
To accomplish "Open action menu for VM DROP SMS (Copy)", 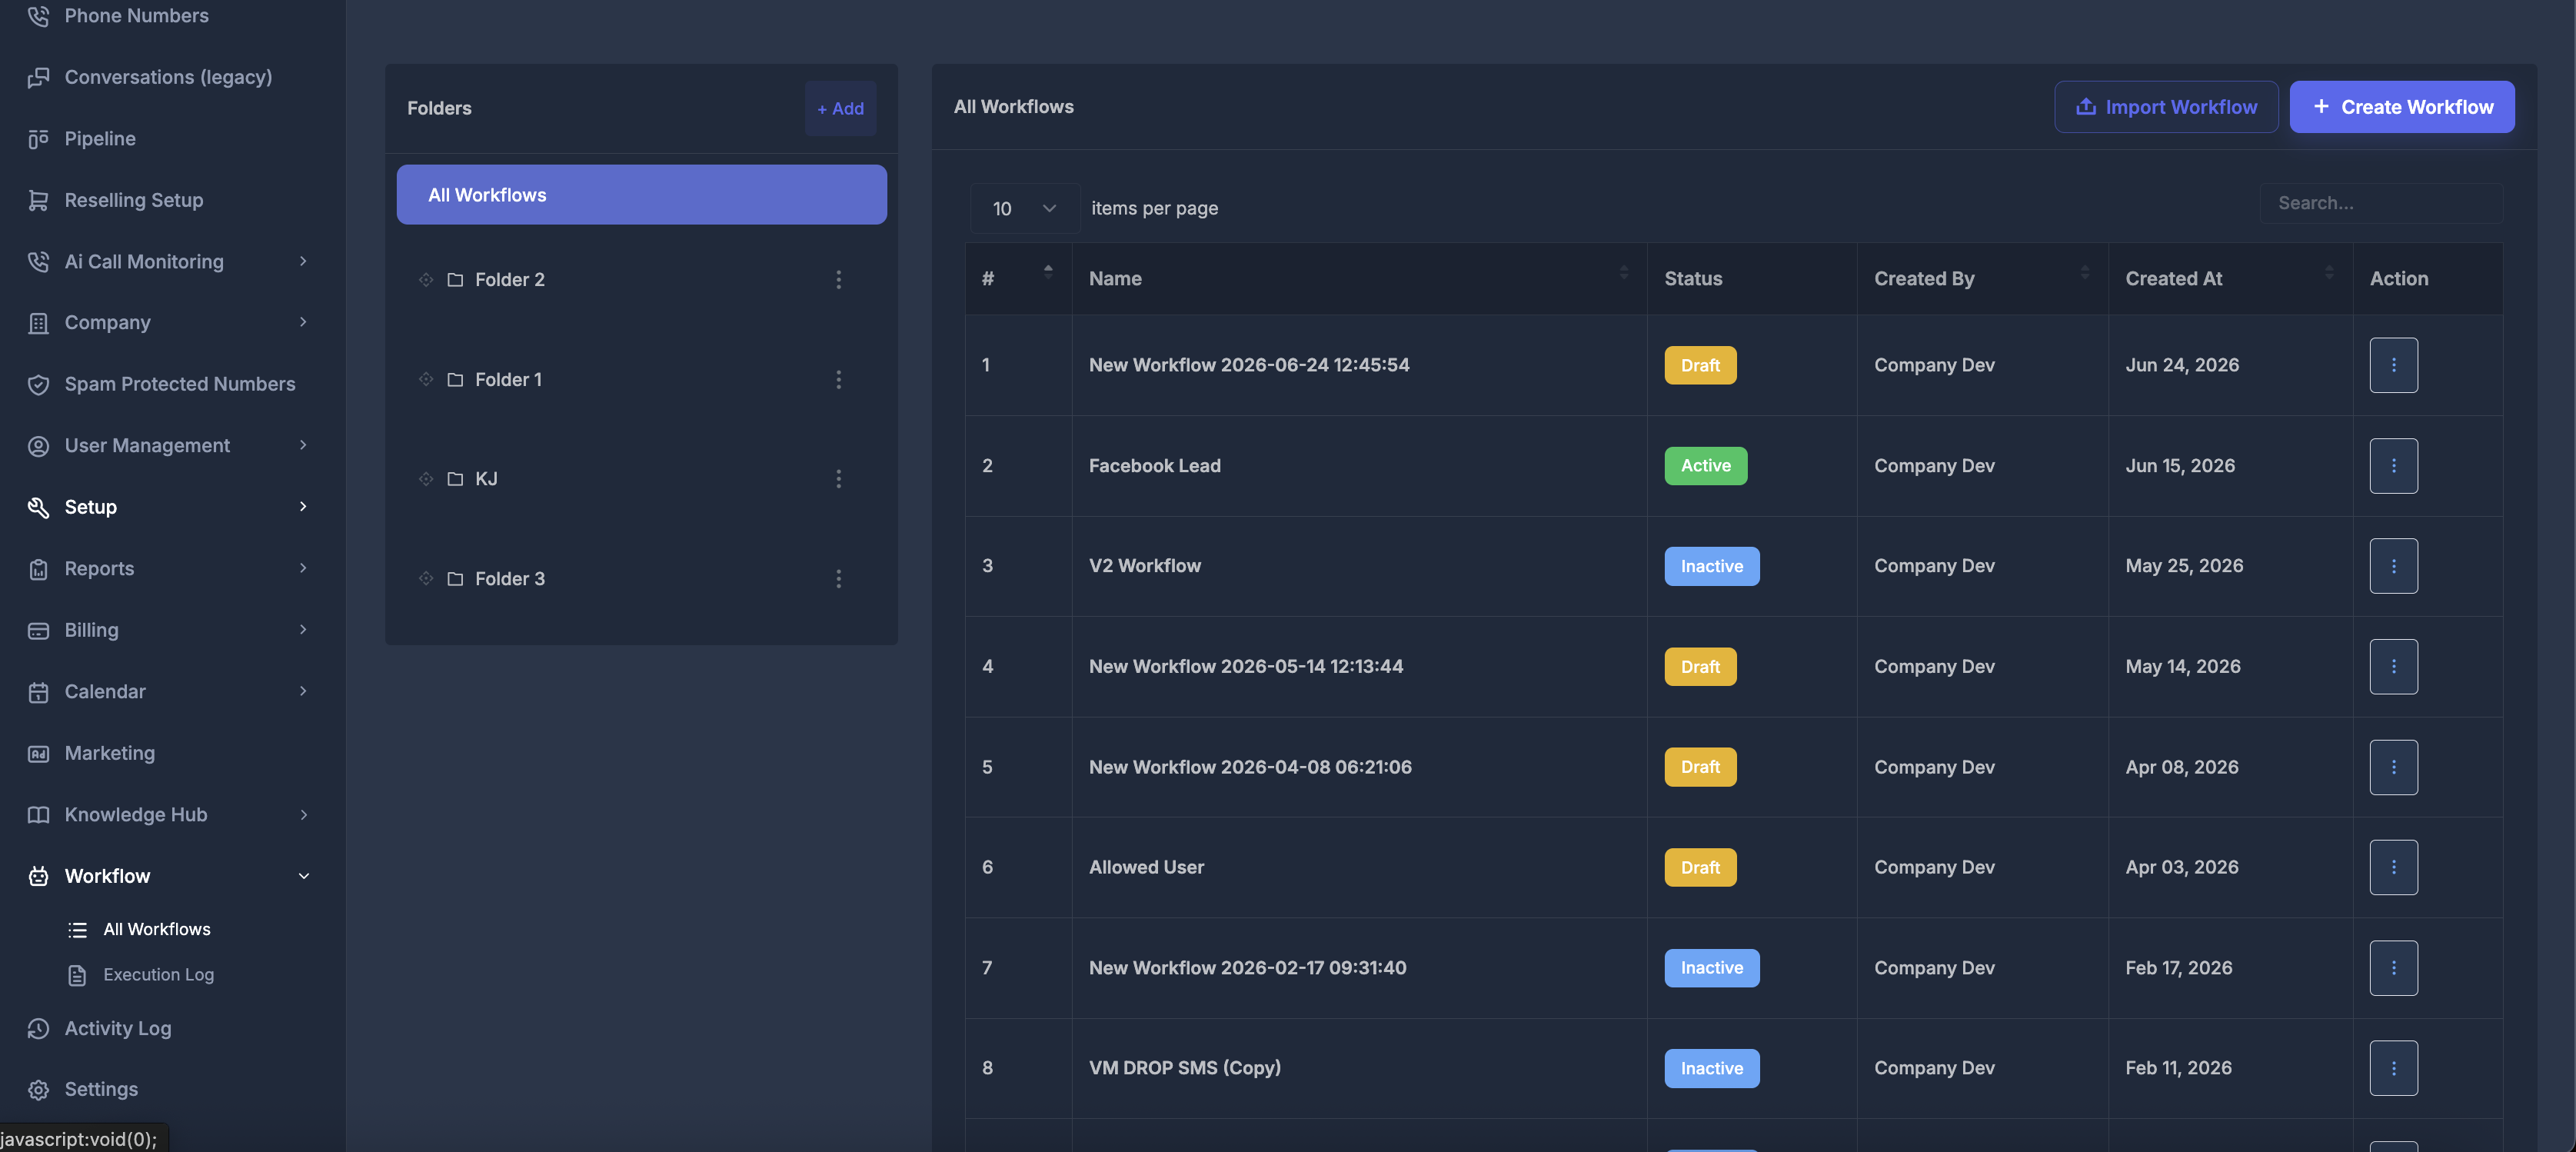I will 2393,1068.
